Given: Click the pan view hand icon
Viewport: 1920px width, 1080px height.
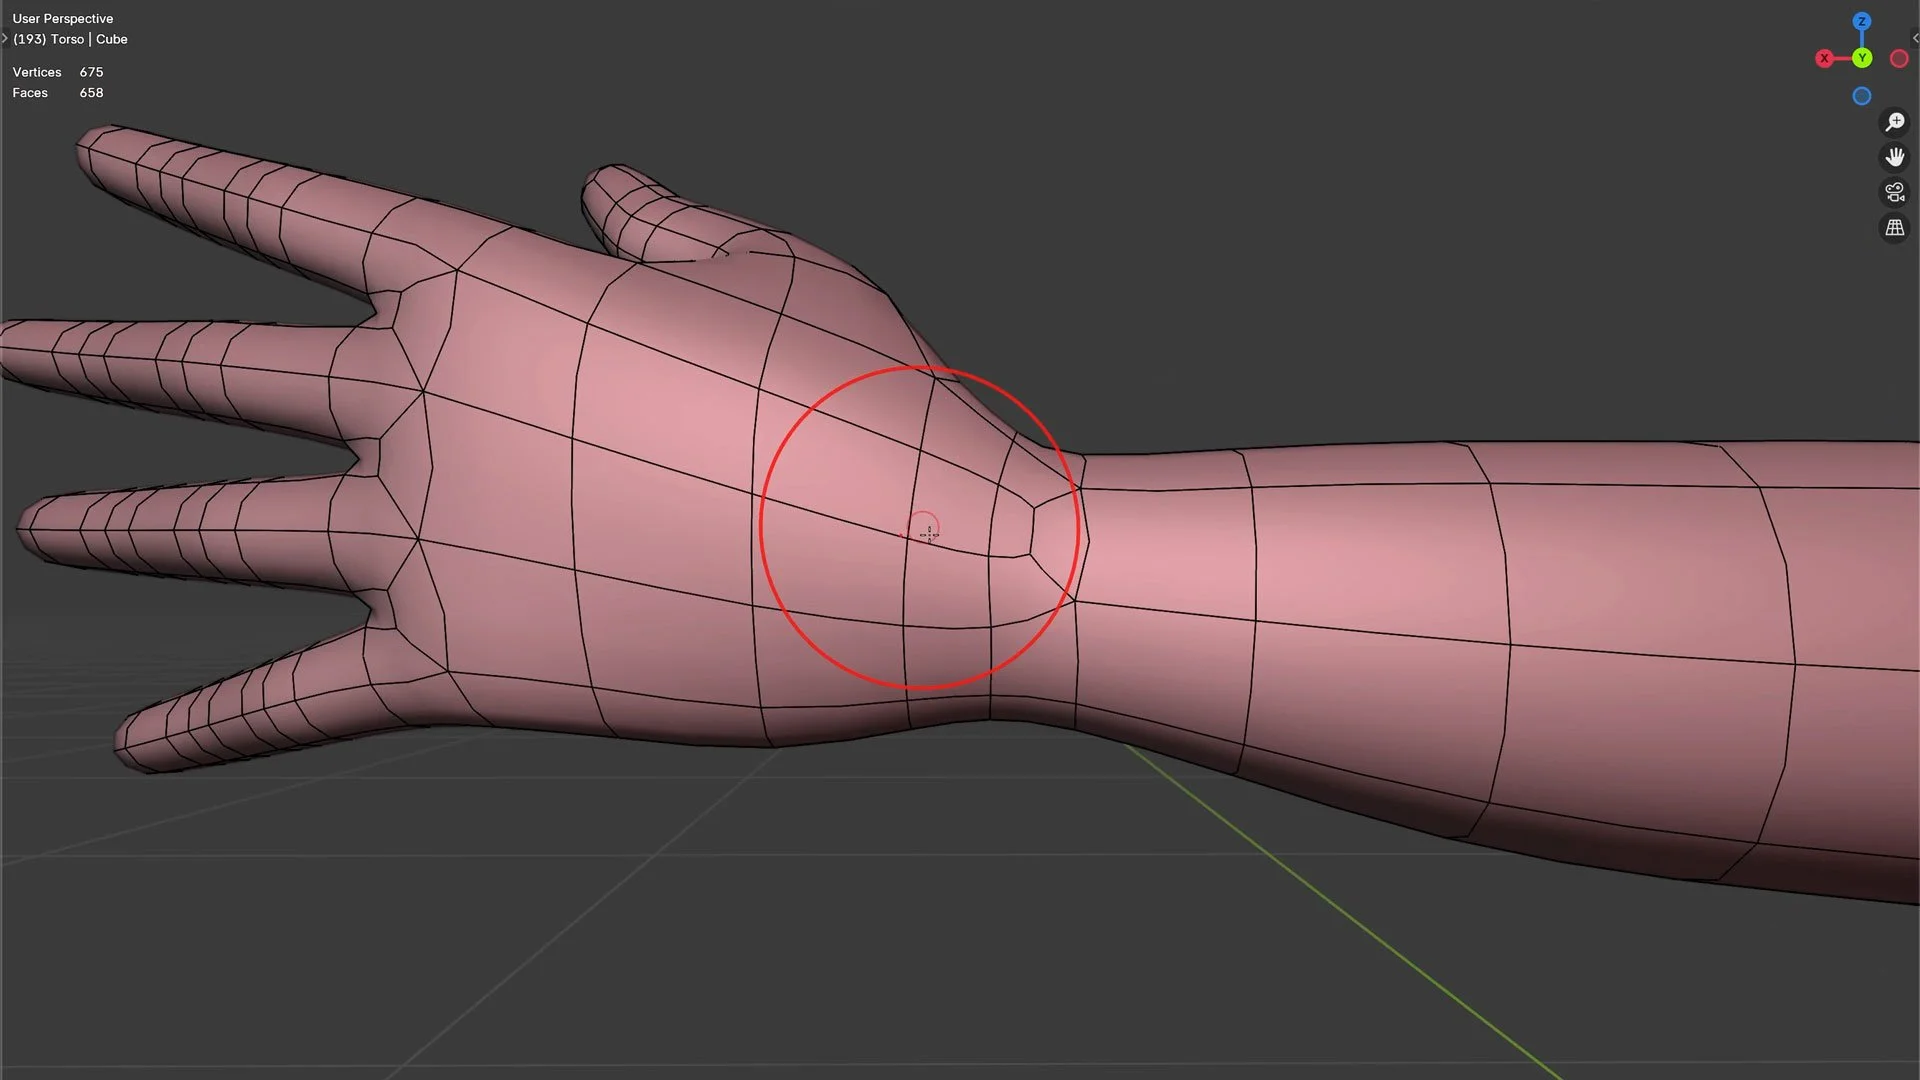Looking at the screenshot, I should pyautogui.click(x=1894, y=157).
